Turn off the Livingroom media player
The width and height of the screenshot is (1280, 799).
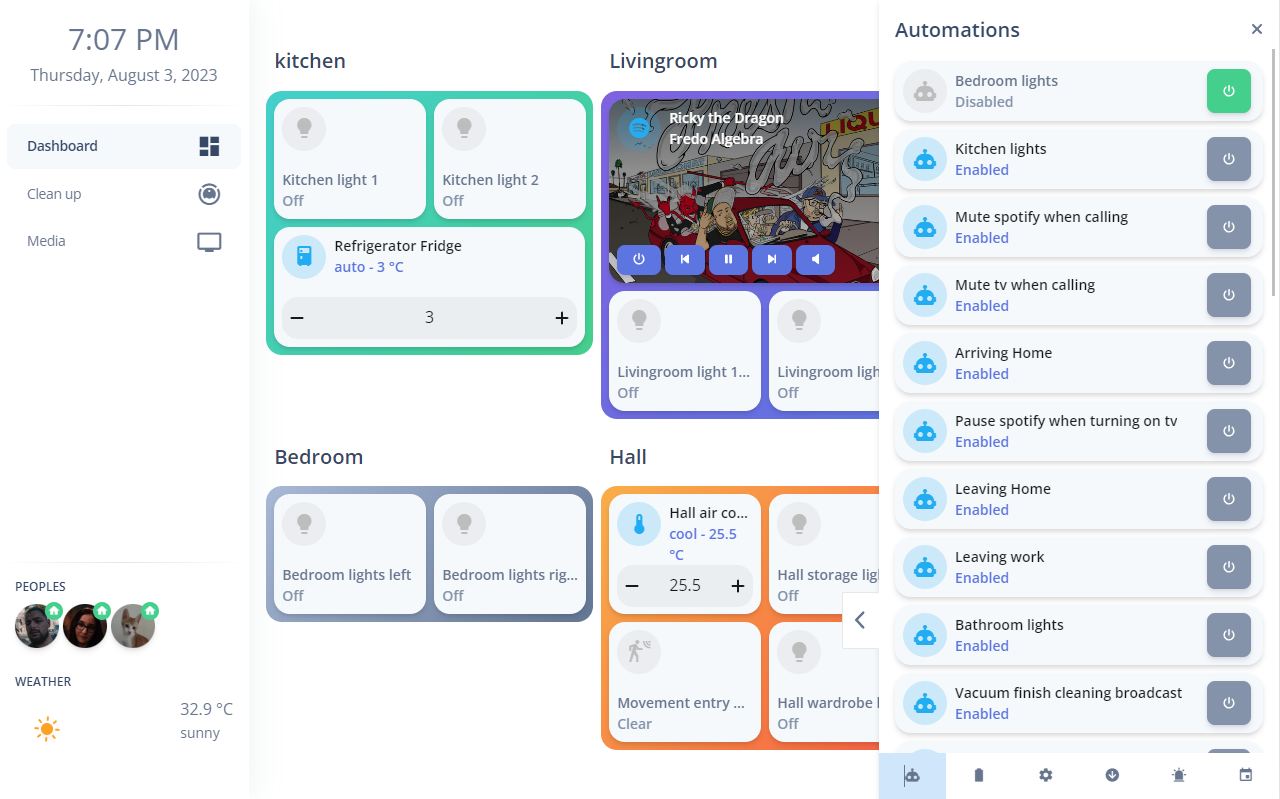pos(639,260)
